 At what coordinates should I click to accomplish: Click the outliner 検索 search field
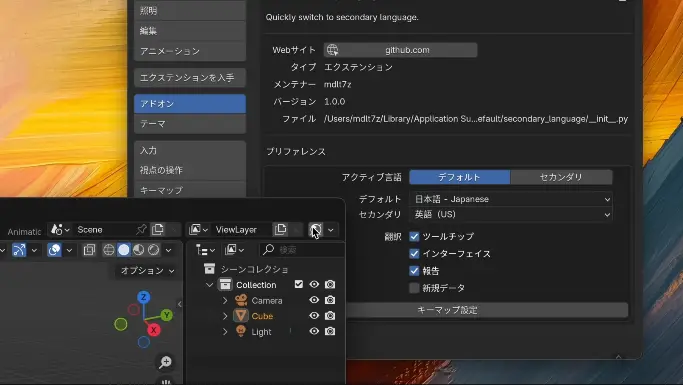[x=303, y=250]
